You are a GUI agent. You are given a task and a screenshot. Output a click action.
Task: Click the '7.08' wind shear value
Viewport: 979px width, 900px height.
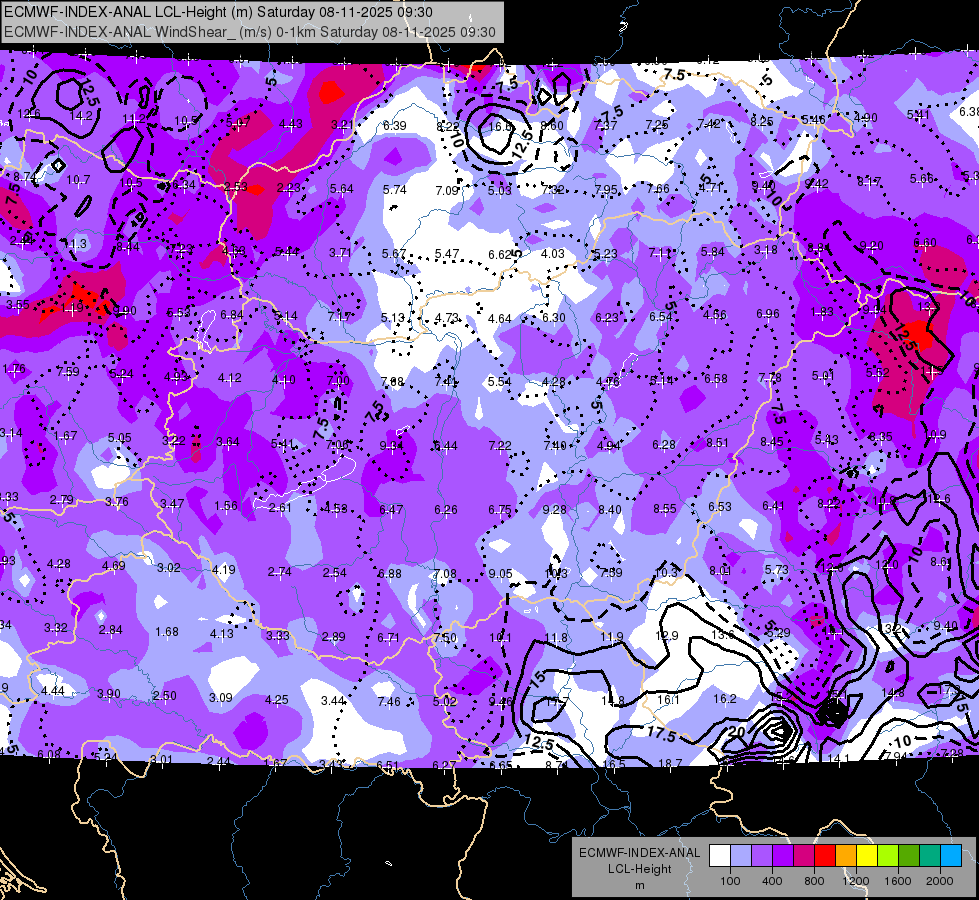click(x=445, y=573)
